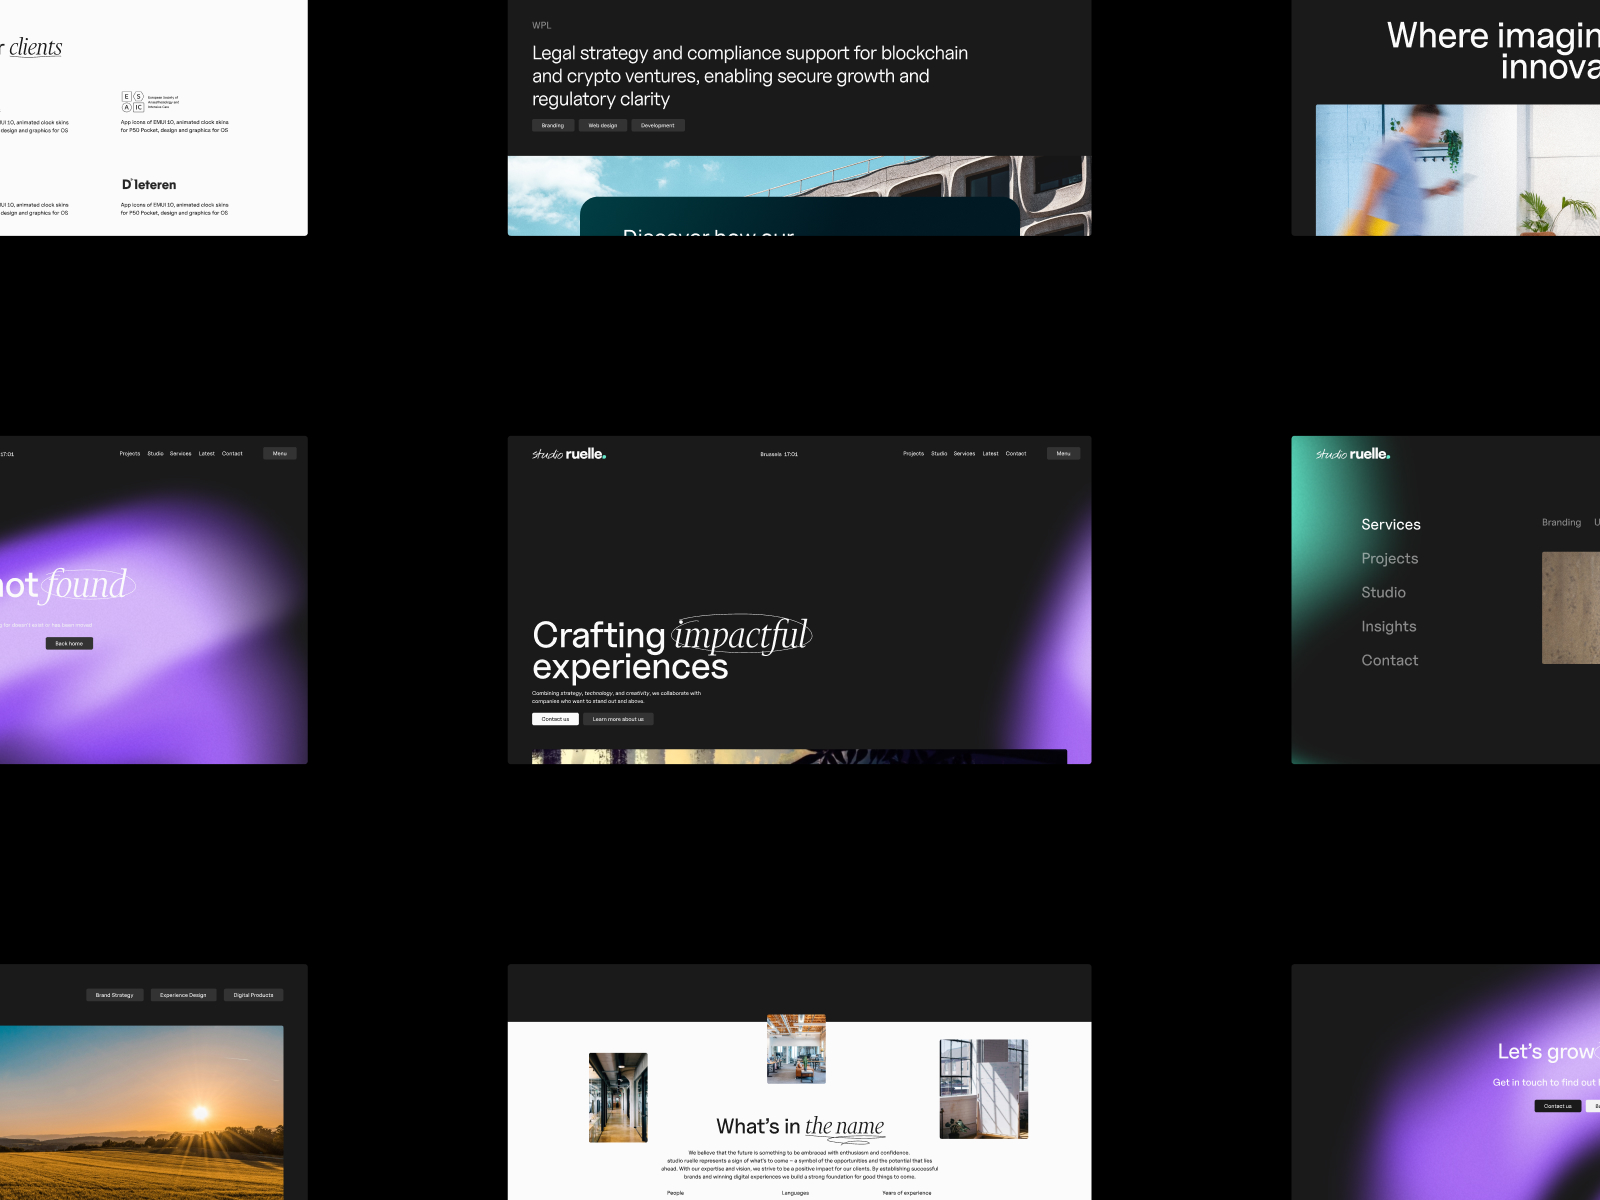Click the not found heading
Screen dimensions: 1600x1200
coord(66,586)
